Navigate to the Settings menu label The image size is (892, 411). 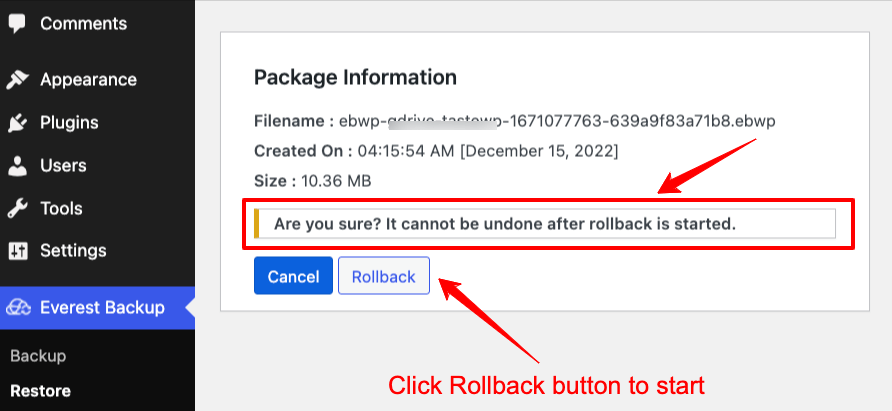click(73, 251)
